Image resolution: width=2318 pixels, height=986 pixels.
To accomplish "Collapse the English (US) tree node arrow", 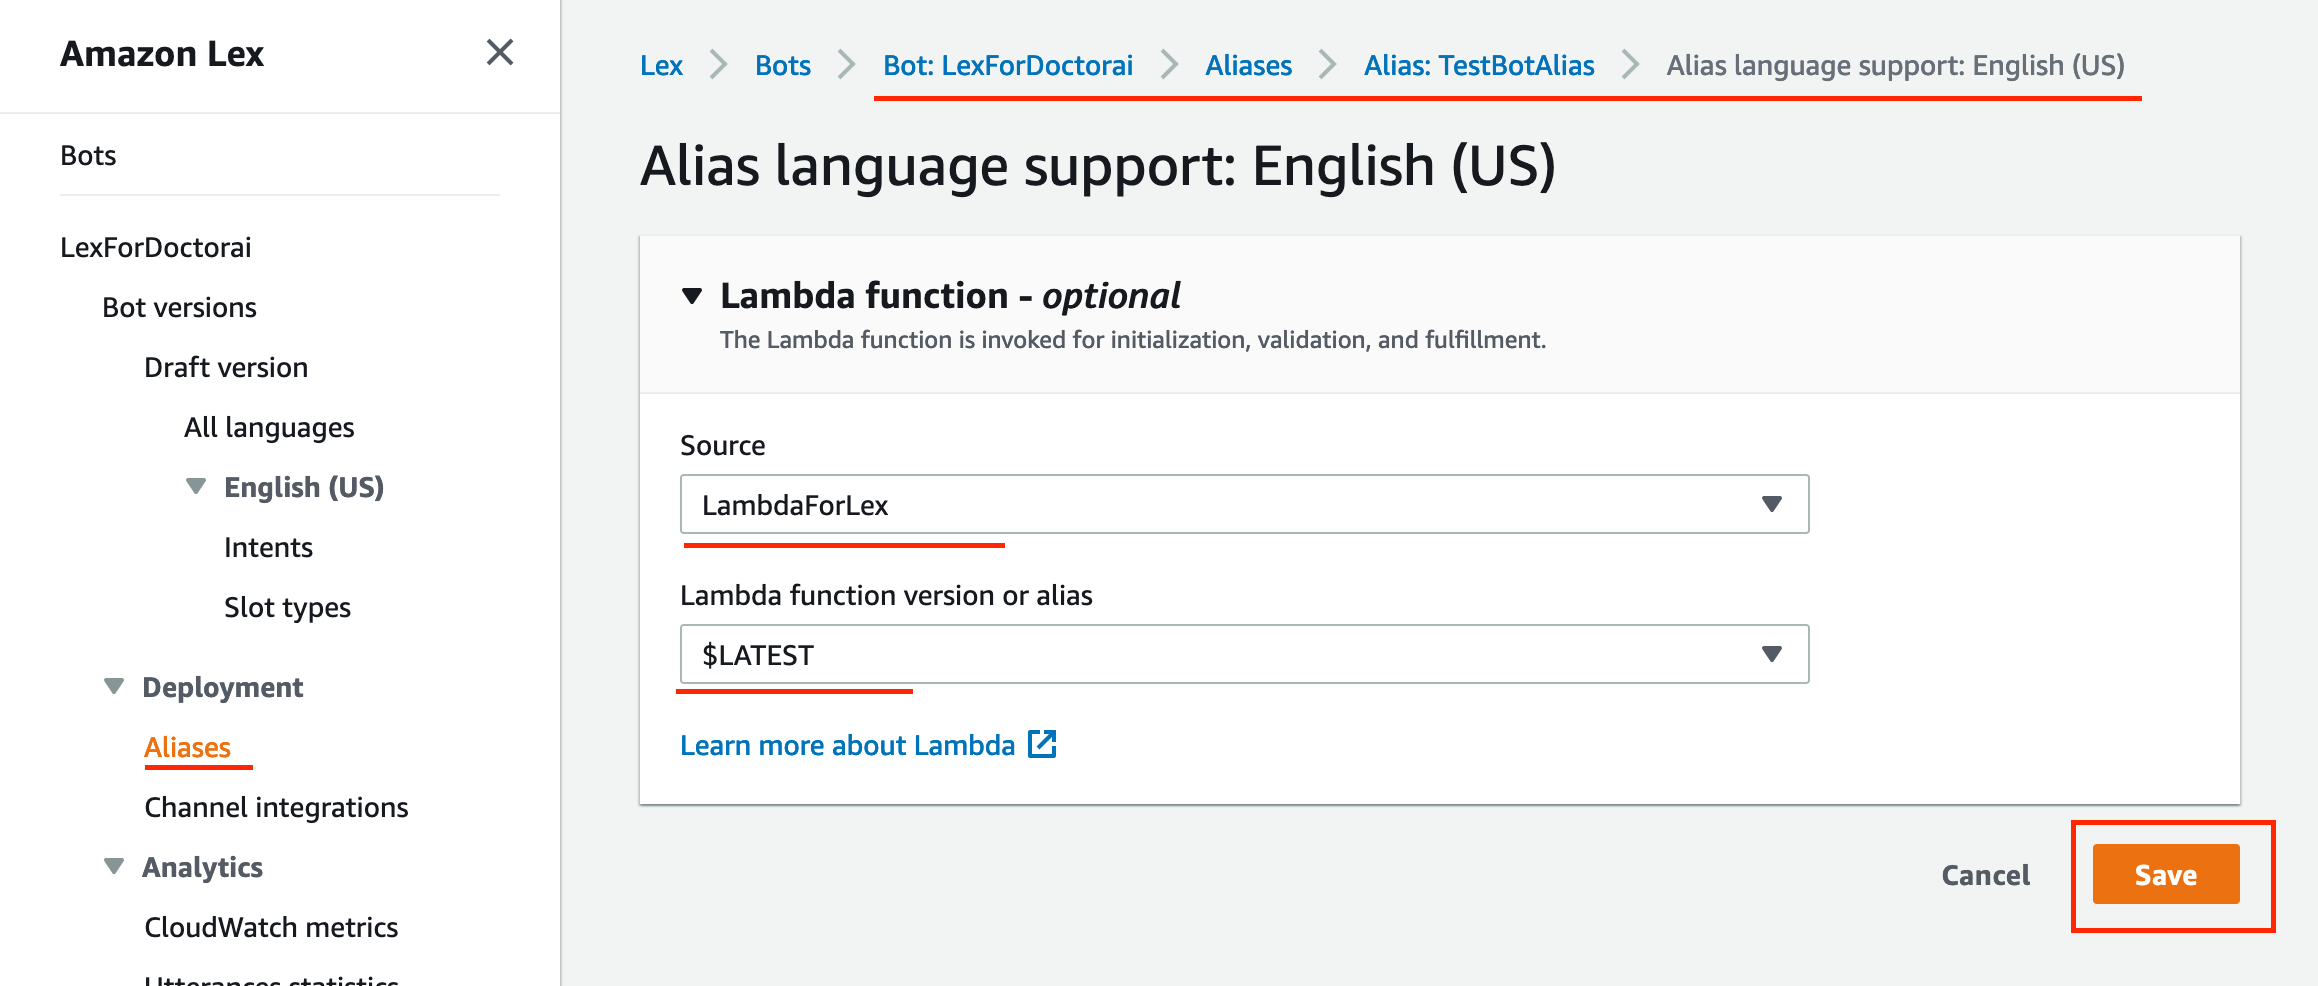I will click(x=196, y=487).
